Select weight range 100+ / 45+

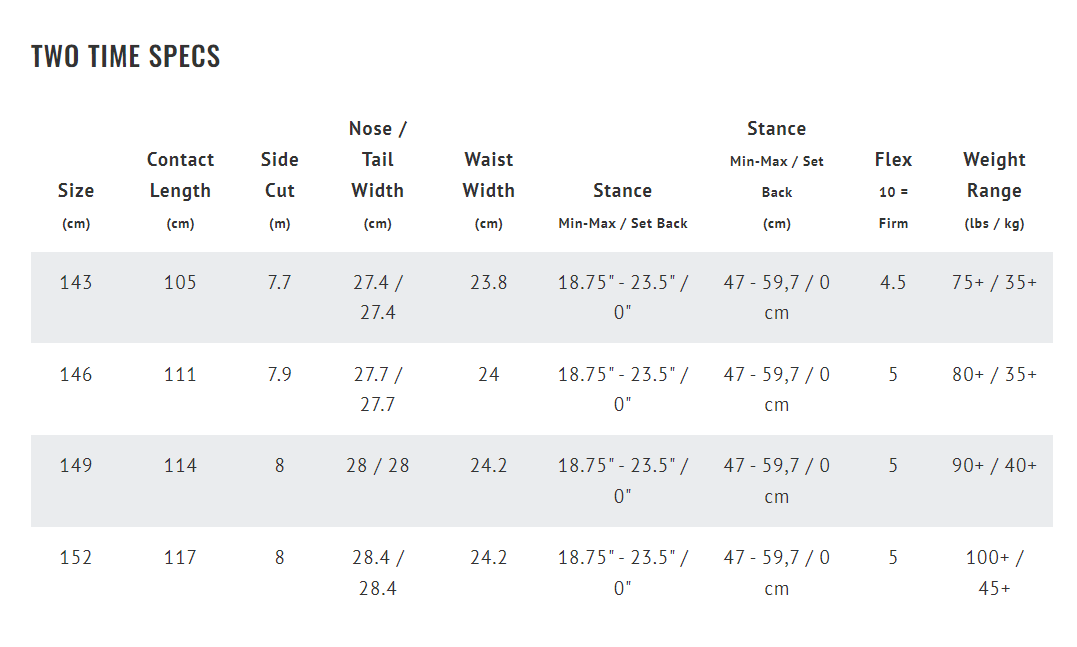pyautogui.click(x=994, y=573)
